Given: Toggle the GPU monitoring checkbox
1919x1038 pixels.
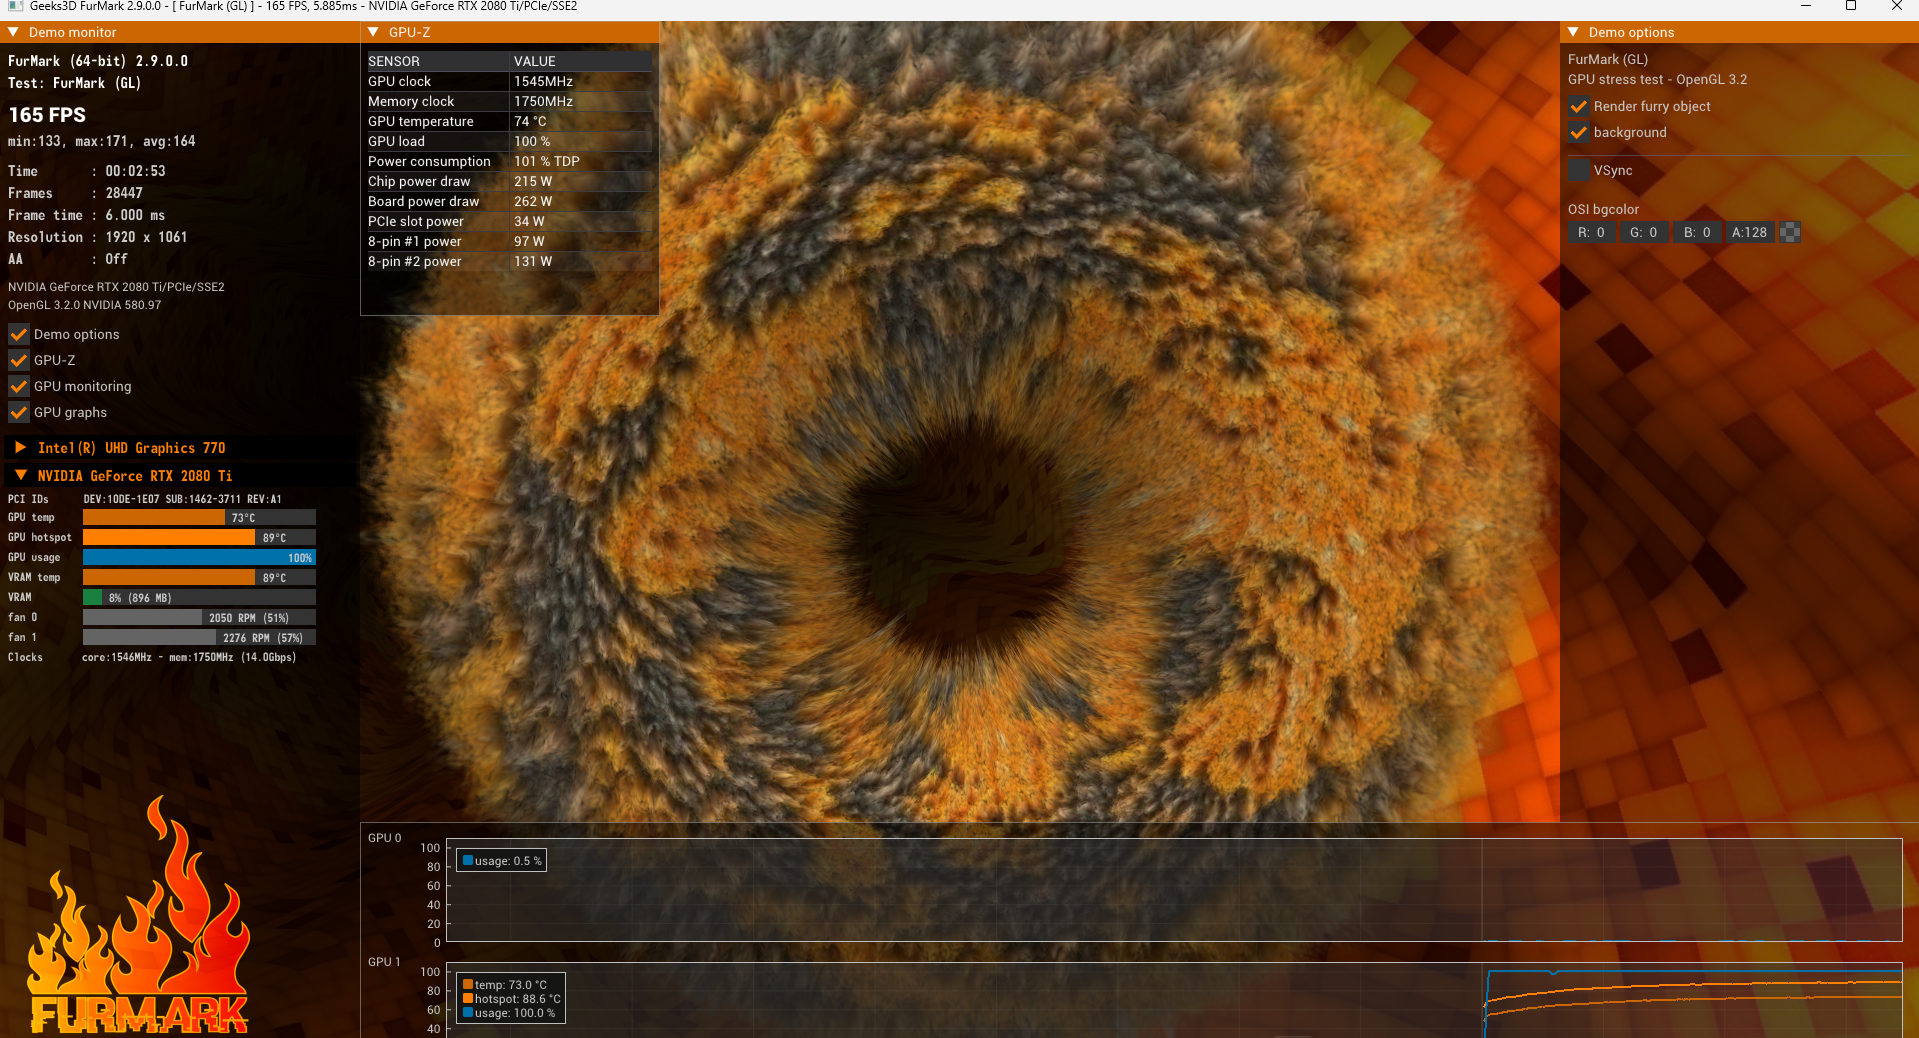Looking at the screenshot, I should (19, 386).
